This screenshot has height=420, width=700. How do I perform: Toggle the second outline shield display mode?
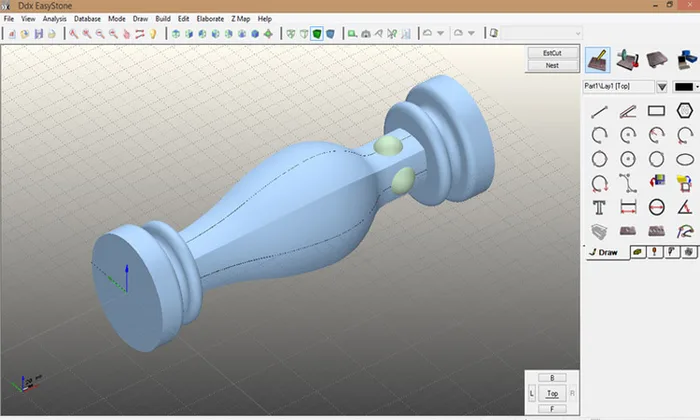pyautogui.click(x=304, y=33)
